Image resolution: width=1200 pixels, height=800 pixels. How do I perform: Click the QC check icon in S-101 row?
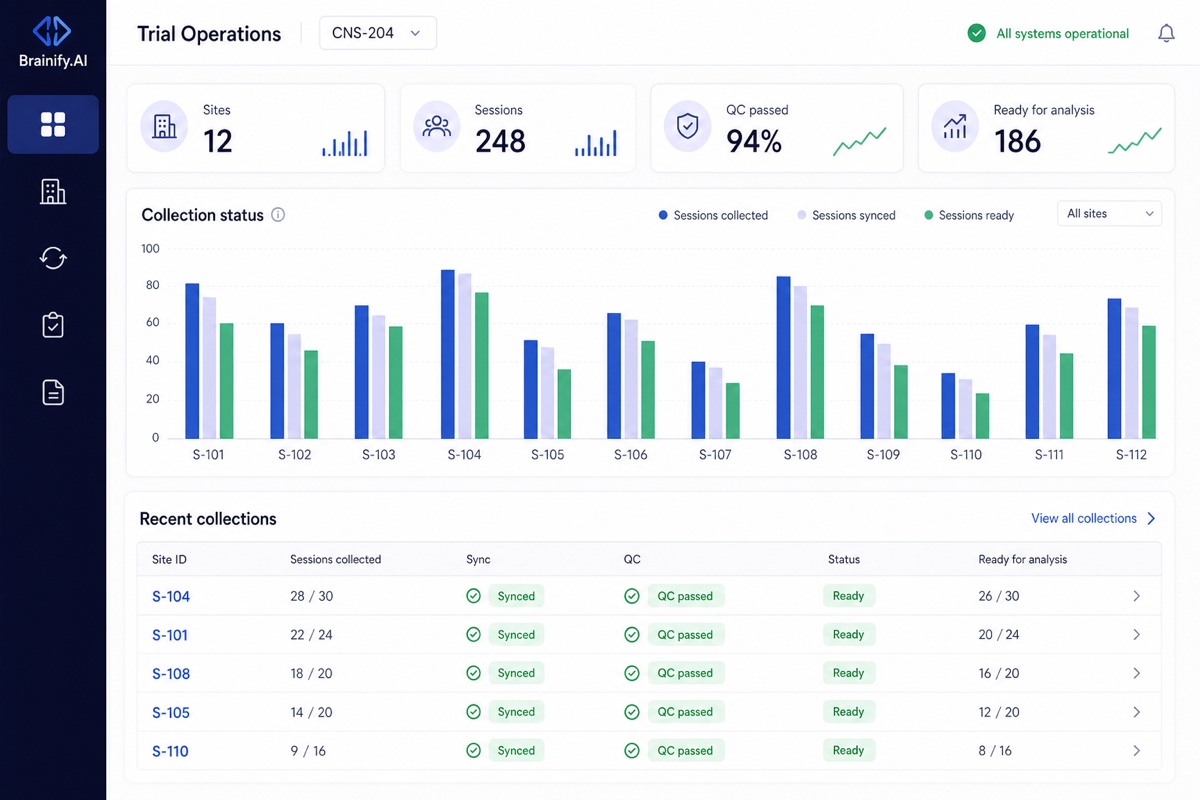point(632,635)
